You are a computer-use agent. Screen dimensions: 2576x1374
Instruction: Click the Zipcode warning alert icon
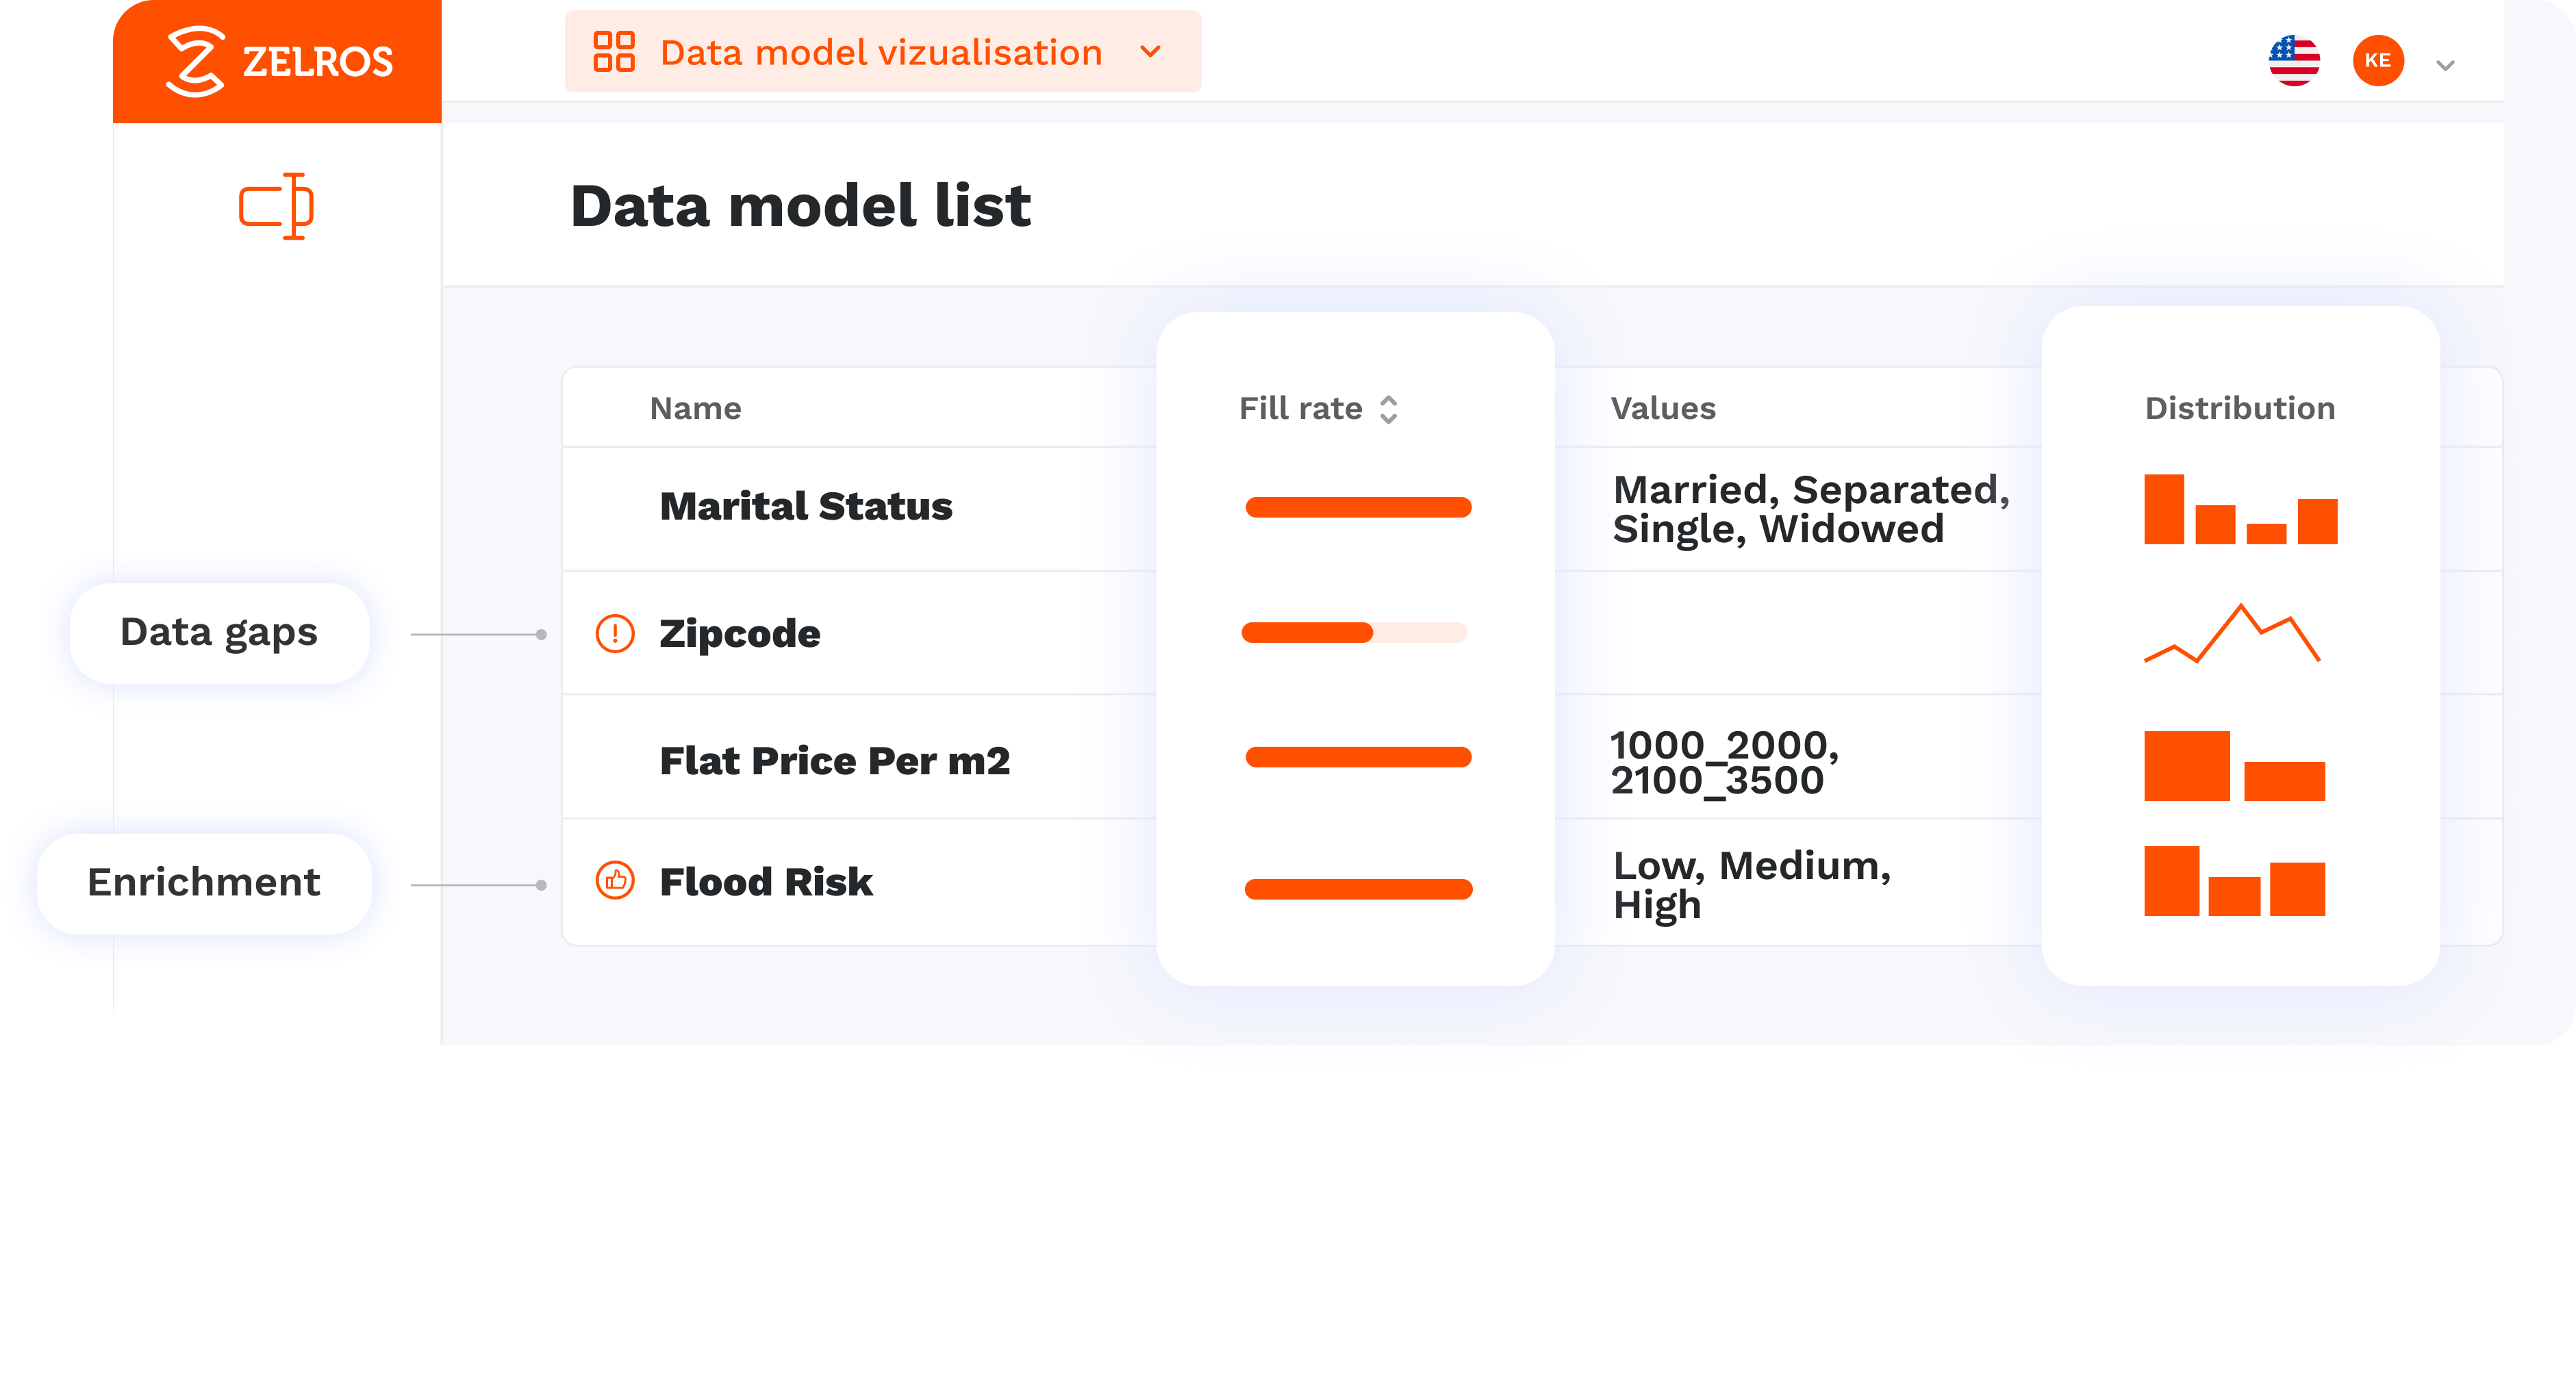615,634
